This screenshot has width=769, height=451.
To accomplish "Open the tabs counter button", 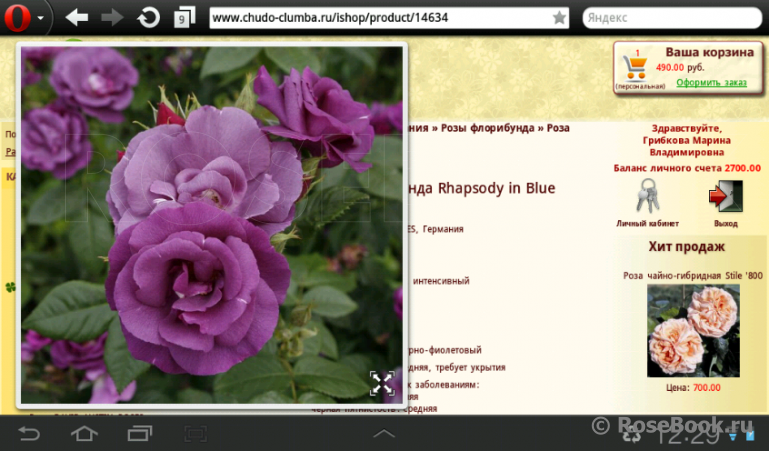I will click(x=184, y=18).
